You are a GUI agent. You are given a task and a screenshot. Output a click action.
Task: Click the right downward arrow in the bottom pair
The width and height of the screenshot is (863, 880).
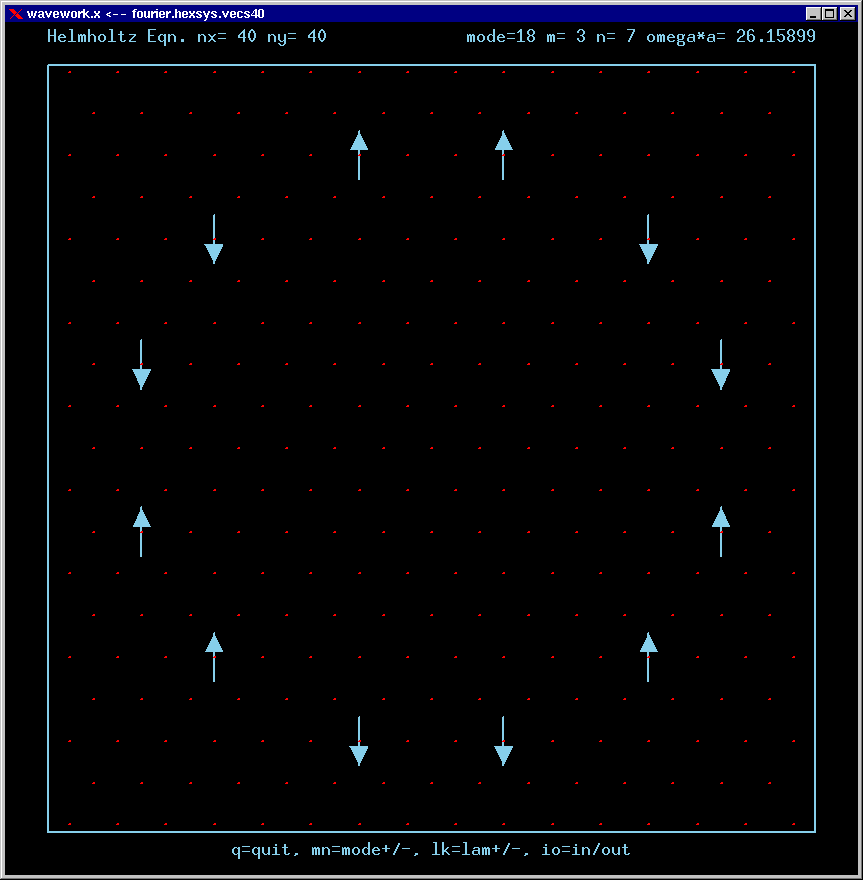pos(503,741)
